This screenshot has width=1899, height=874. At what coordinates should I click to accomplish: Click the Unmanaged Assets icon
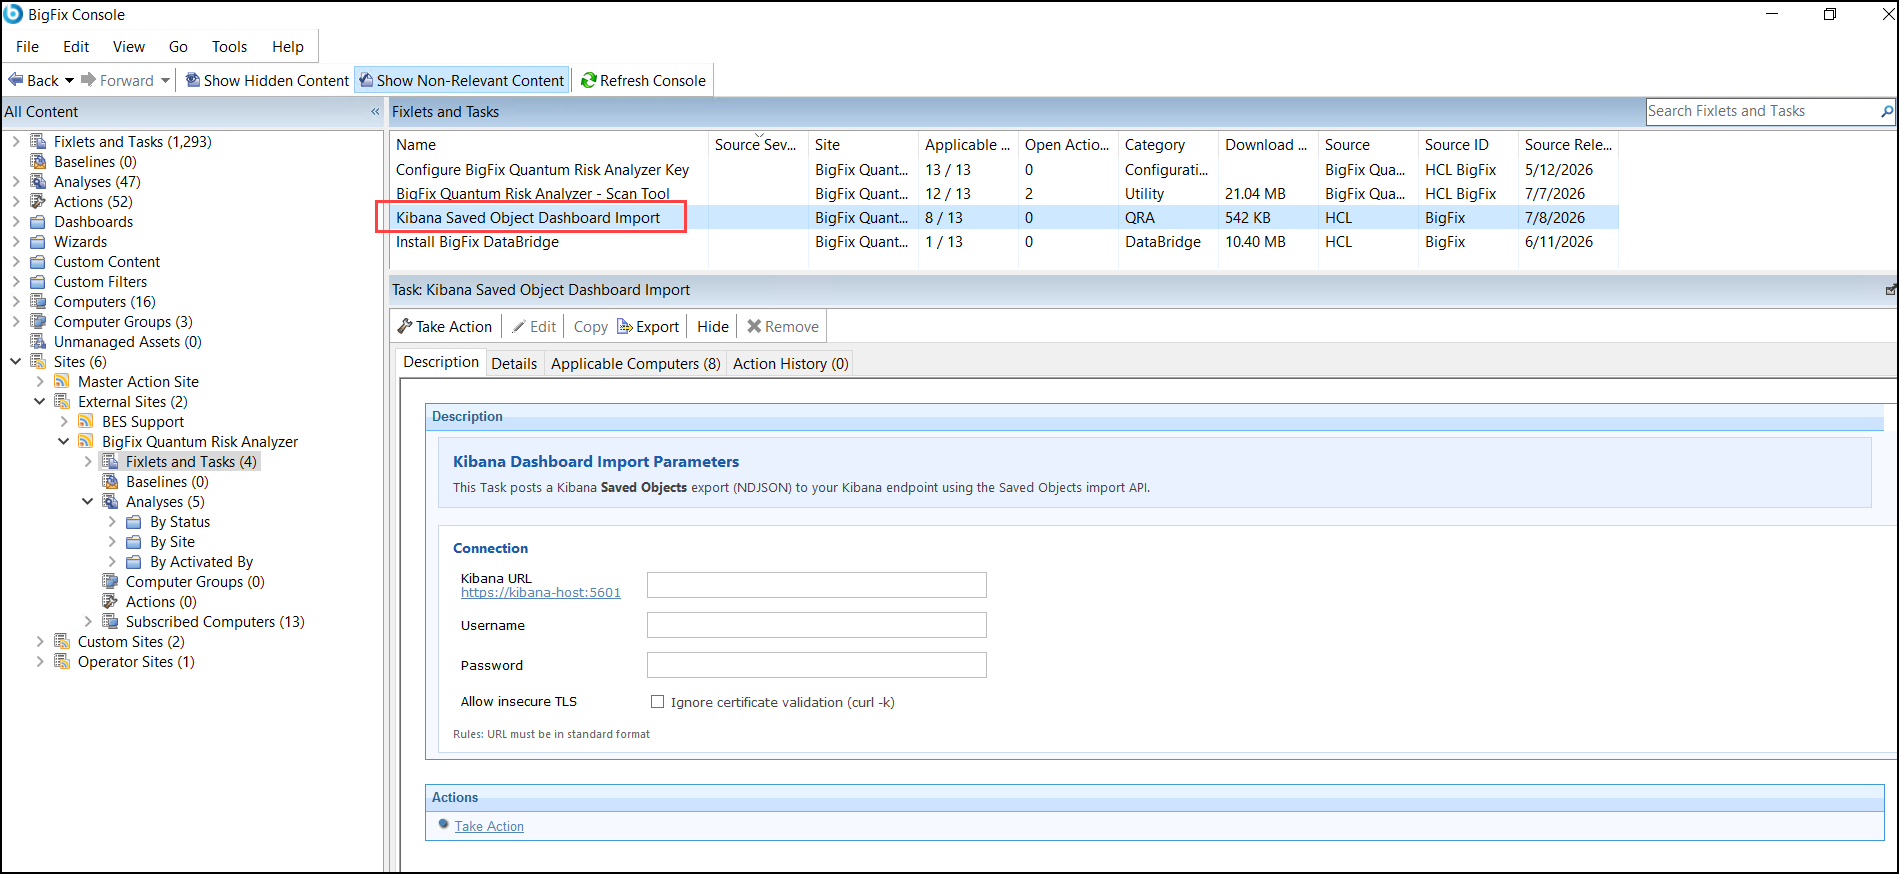click(38, 342)
